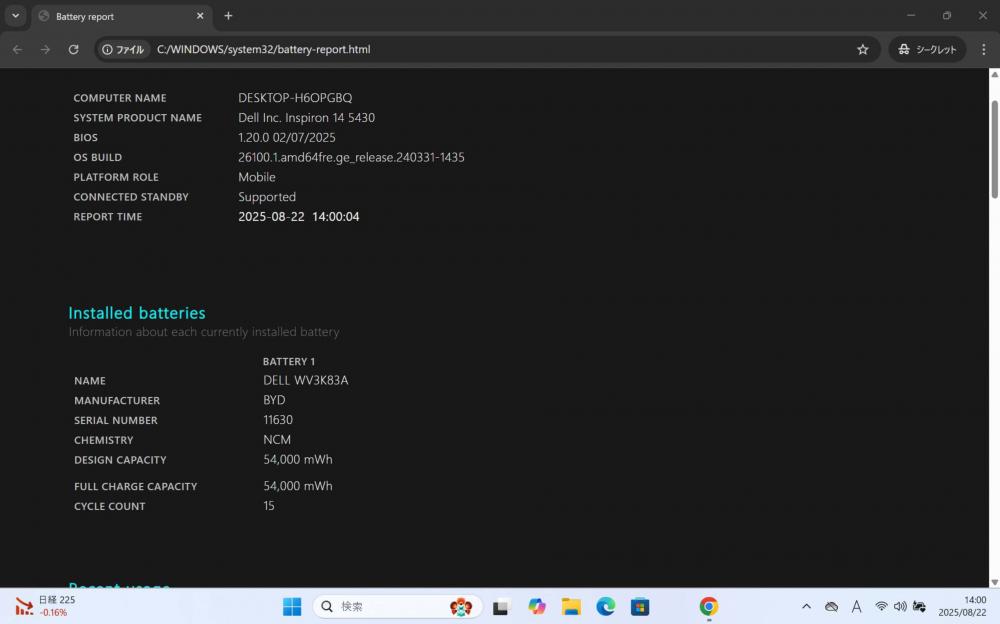This screenshot has height=624, width=1000.
Task: Click the cloud sync tray icon
Action: 831,606
